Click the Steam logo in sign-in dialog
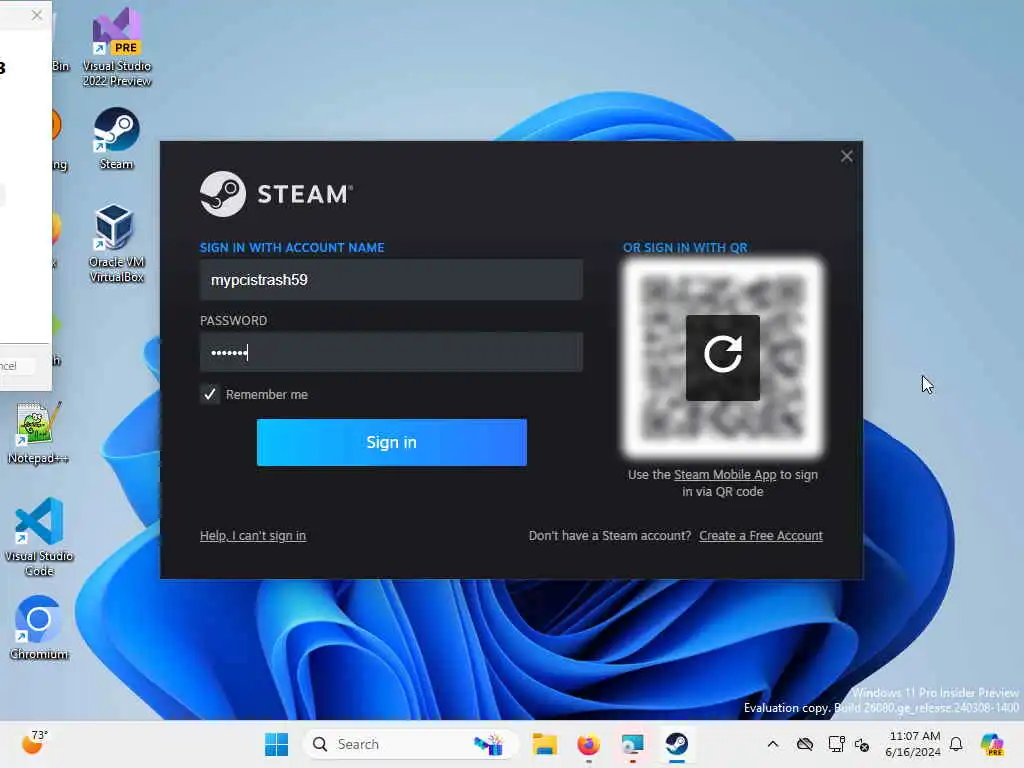This screenshot has width=1024, height=768. pos(276,194)
